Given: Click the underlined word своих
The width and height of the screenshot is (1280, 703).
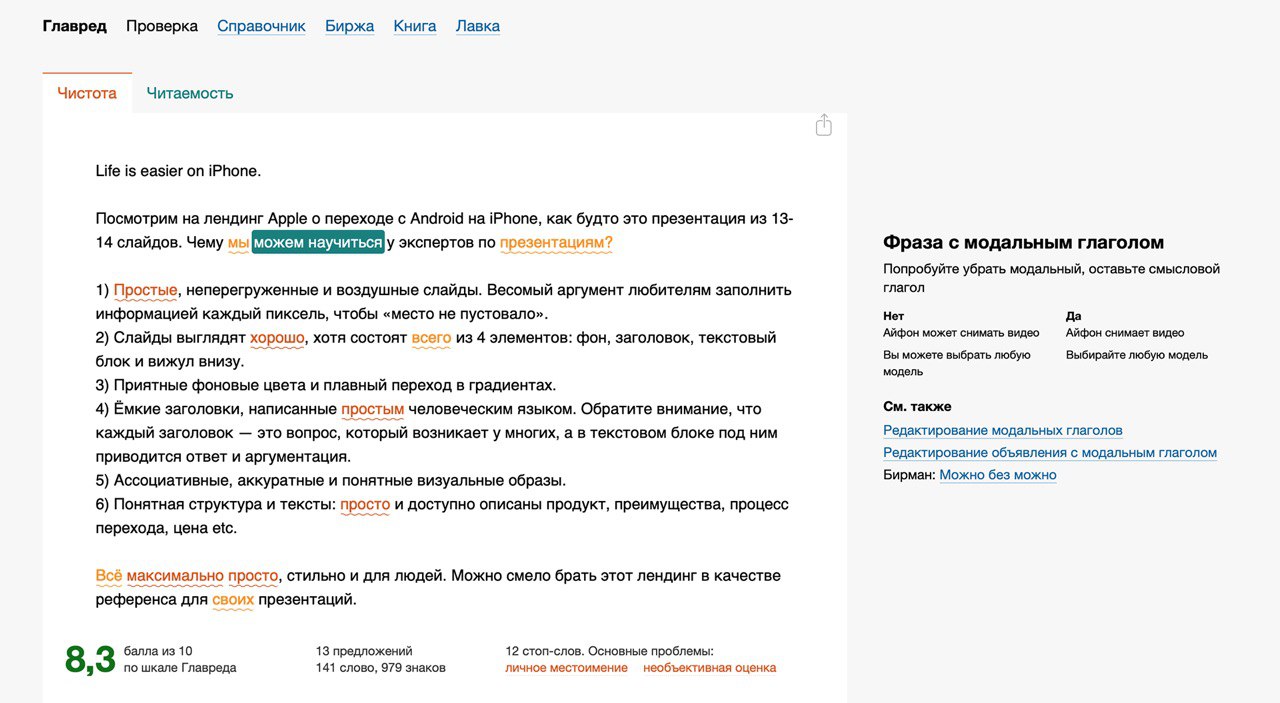Looking at the screenshot, I should coord(233,600).
